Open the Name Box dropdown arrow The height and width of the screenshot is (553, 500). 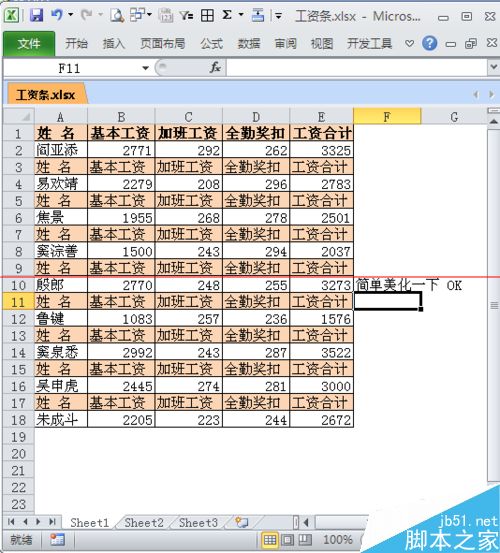[x=145, y=68]
